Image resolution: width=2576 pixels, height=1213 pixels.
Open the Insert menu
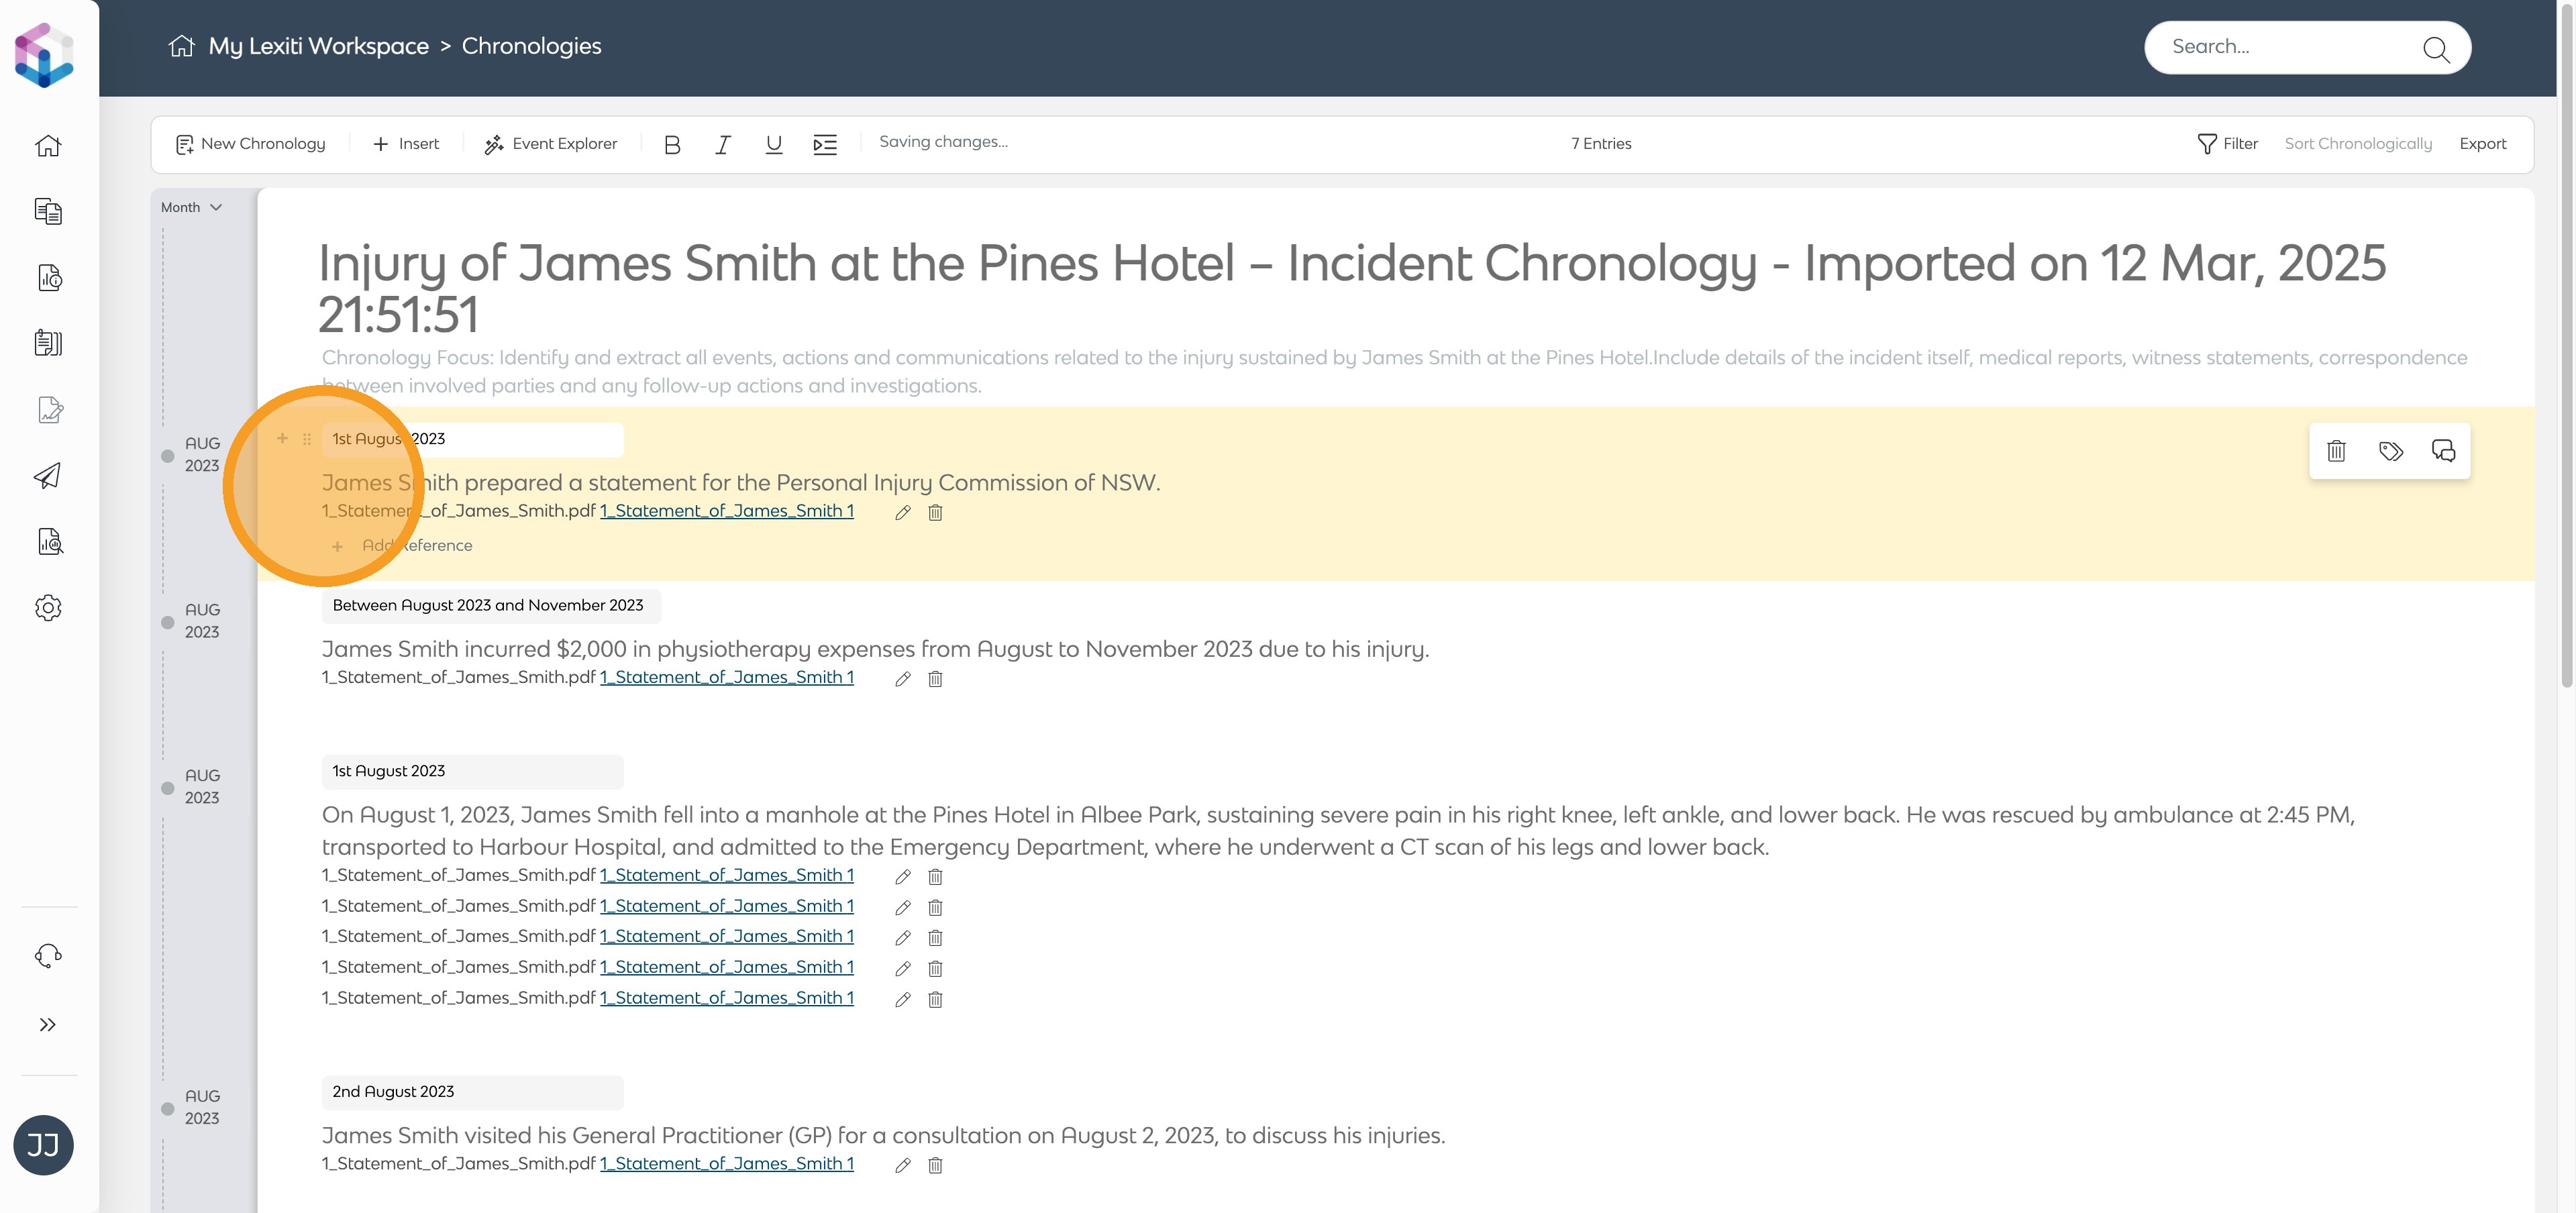click(x=406, y=144)
